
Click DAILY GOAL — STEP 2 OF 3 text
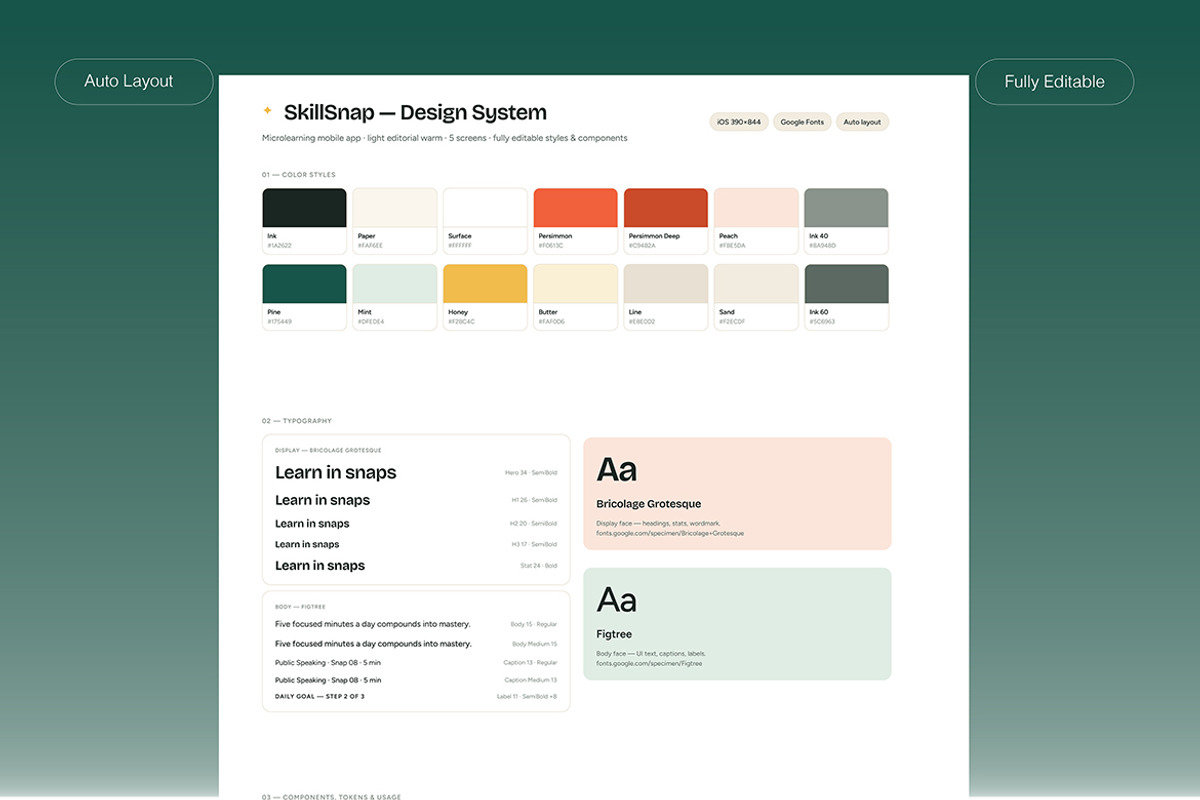[320, 696]
